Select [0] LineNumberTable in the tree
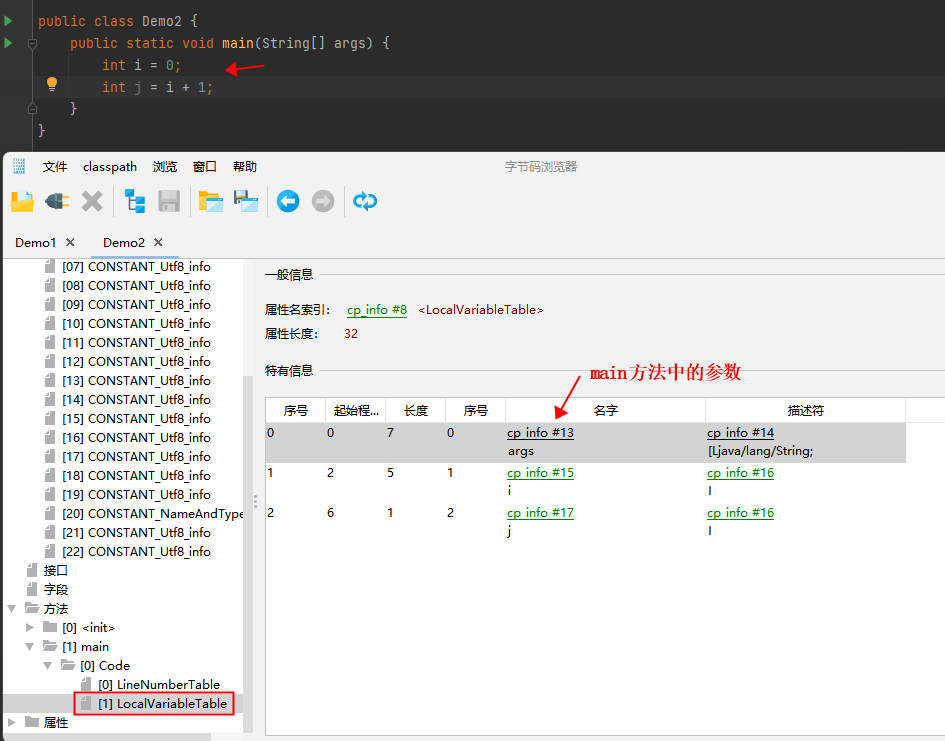 tap(159, 684)
